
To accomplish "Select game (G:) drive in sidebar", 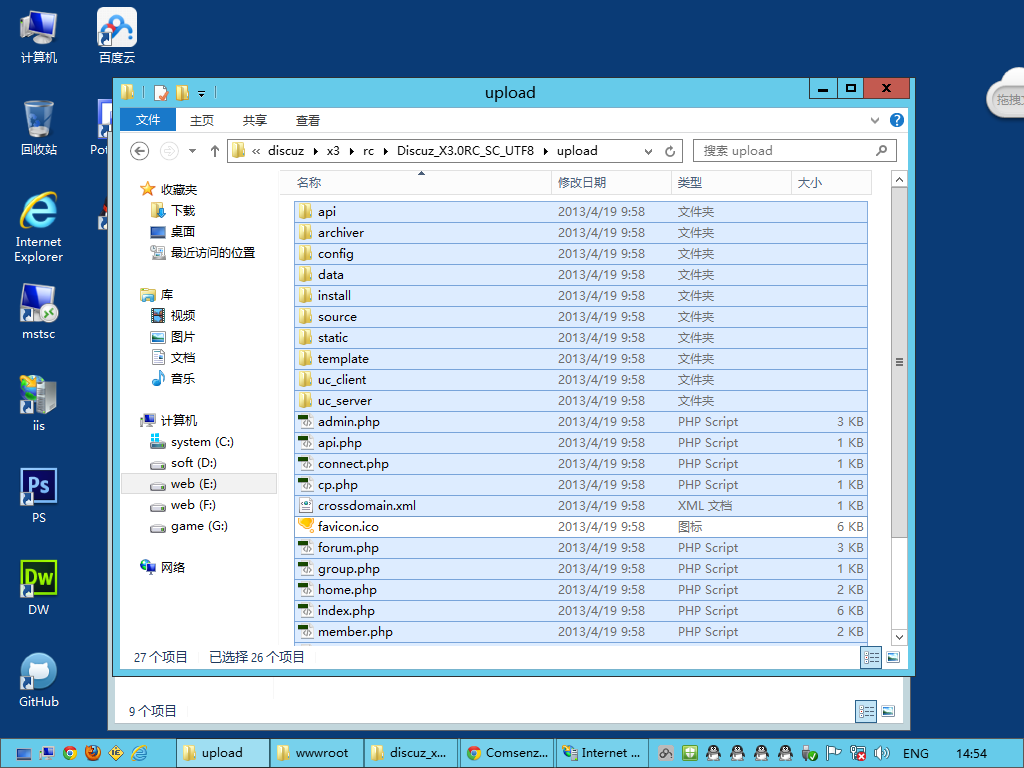I will coord(189,526).
